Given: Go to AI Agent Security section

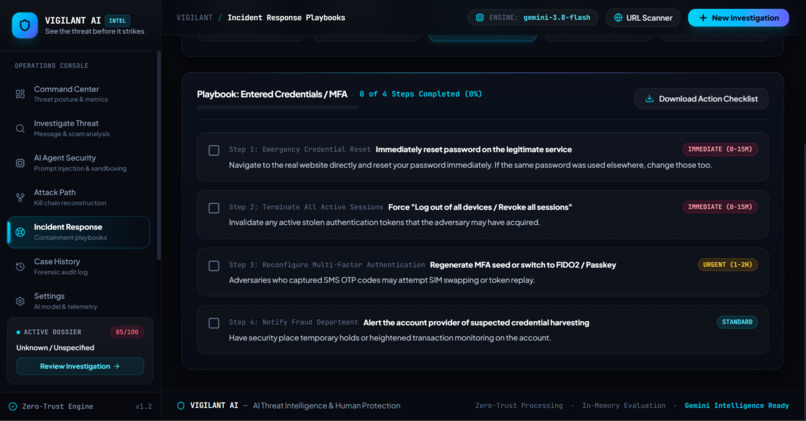Looking at the screenshot, I should tap(79, 163).
